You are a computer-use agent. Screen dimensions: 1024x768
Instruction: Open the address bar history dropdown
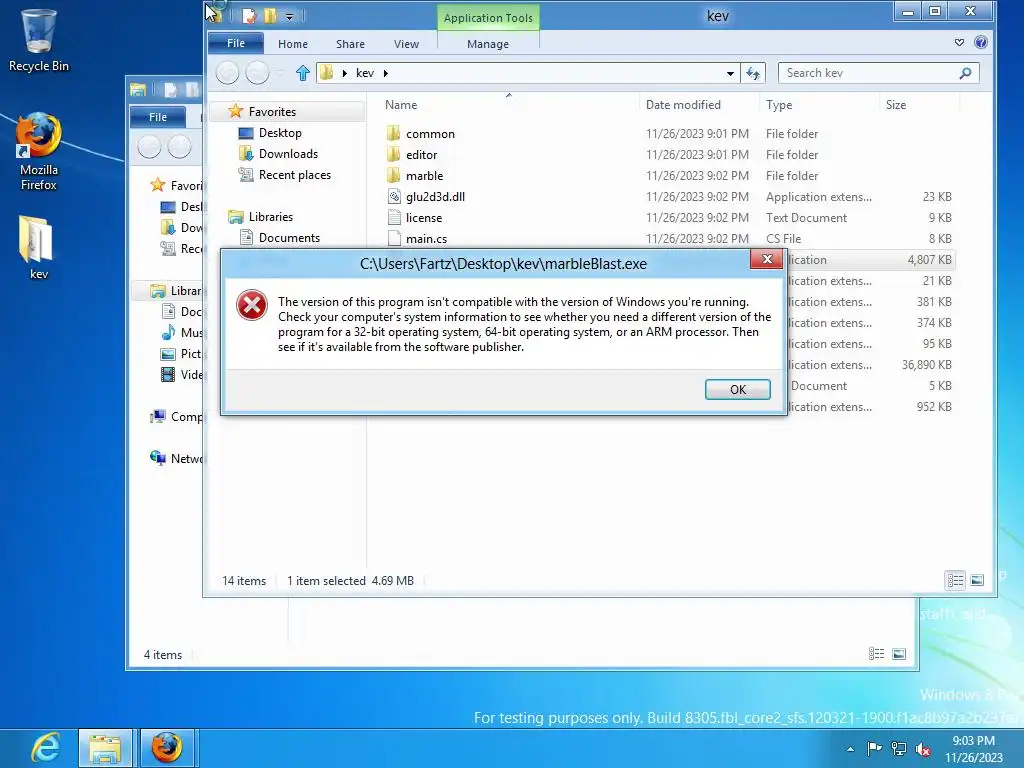(x=730, y=73)
